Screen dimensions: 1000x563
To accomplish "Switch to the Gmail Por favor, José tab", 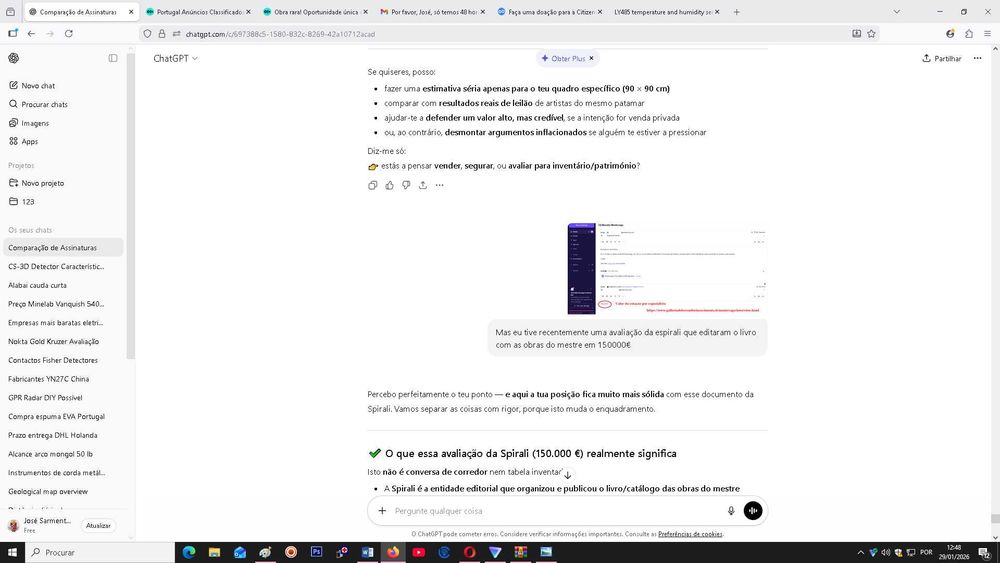I will [x=432, y=12].
